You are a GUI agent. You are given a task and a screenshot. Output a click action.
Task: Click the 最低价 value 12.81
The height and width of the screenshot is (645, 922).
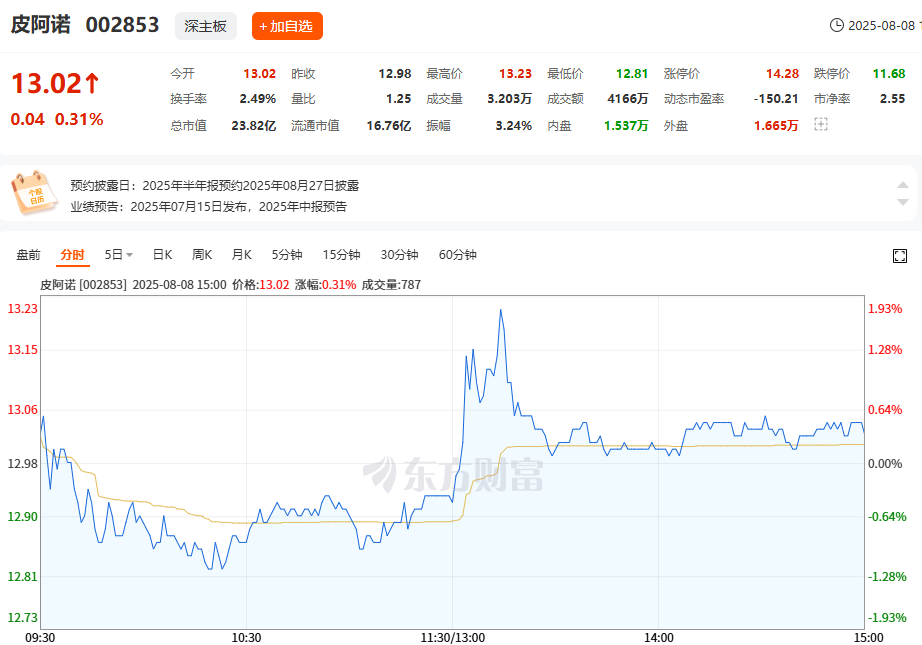click(x=632, y=73)
